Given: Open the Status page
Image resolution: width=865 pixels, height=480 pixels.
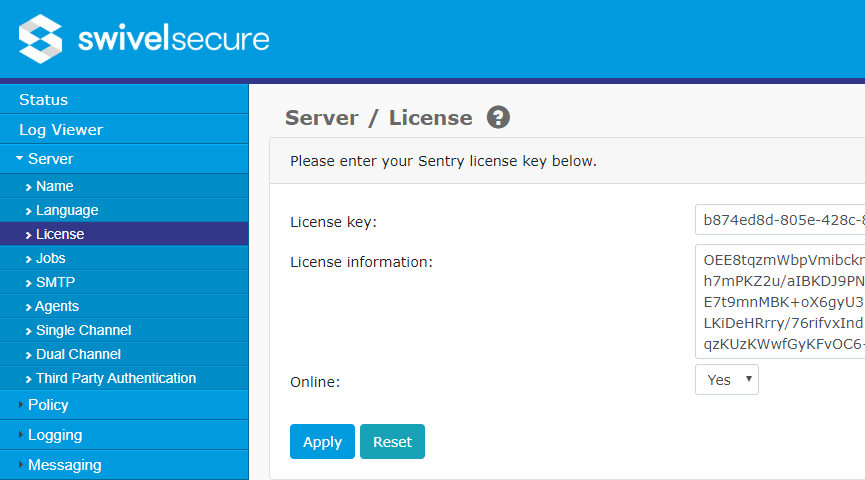Looking at the screenshot, I should (x=124, y=99).
